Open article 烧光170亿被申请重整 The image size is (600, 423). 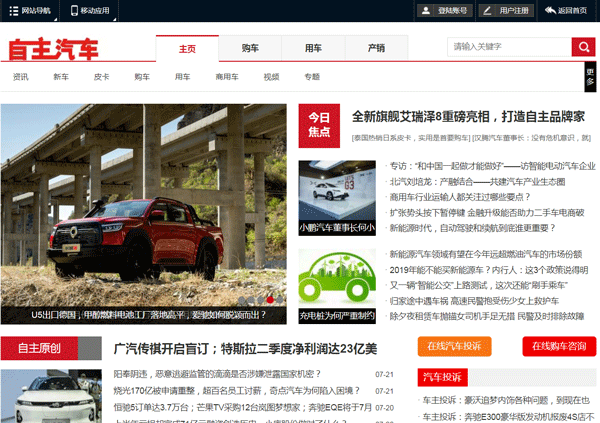(x=237, y=391)
